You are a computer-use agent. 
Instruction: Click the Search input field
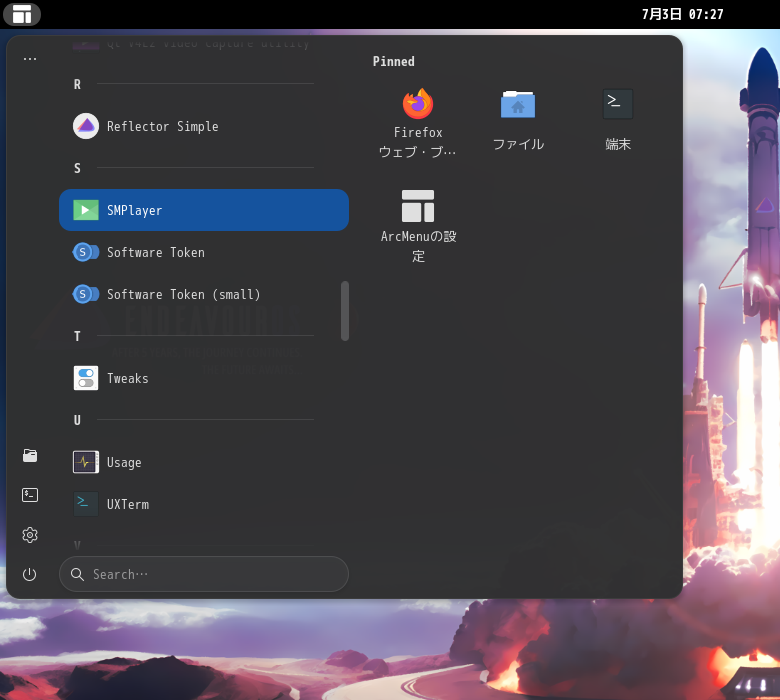[204, 574]
